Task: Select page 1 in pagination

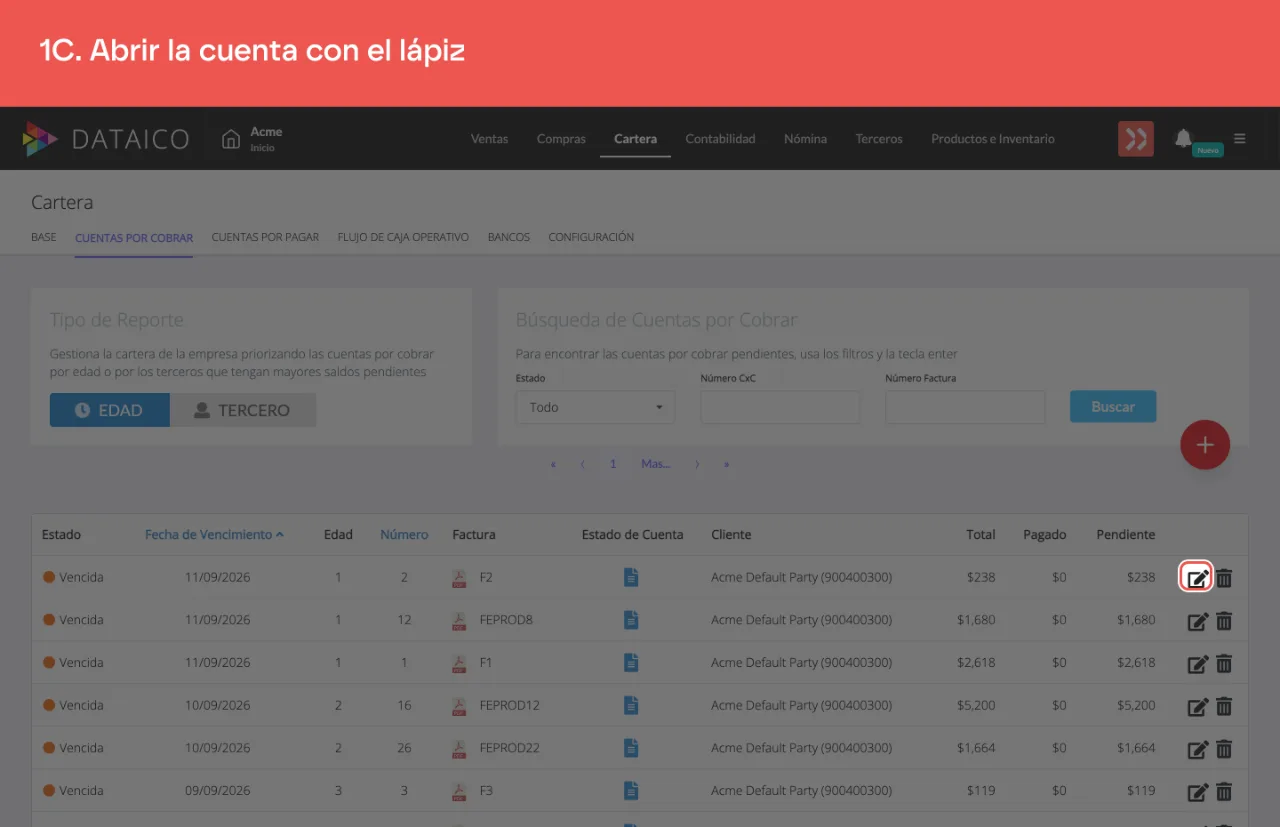Action: (613, 464)
